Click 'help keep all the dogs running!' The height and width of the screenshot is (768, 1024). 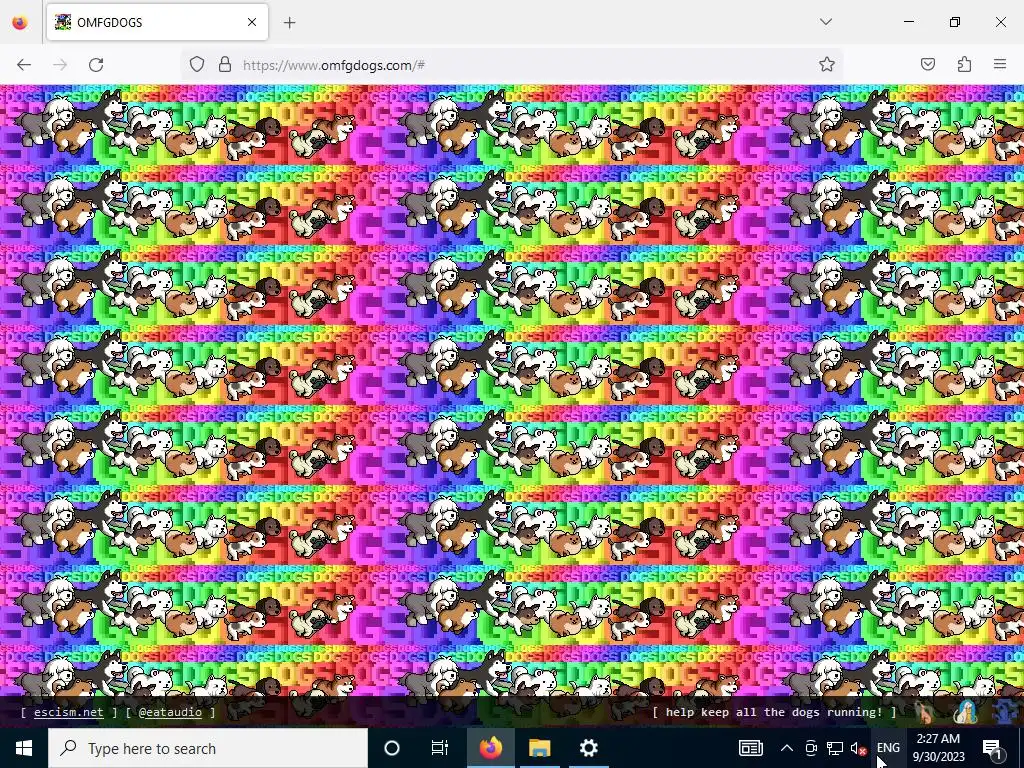774,712
